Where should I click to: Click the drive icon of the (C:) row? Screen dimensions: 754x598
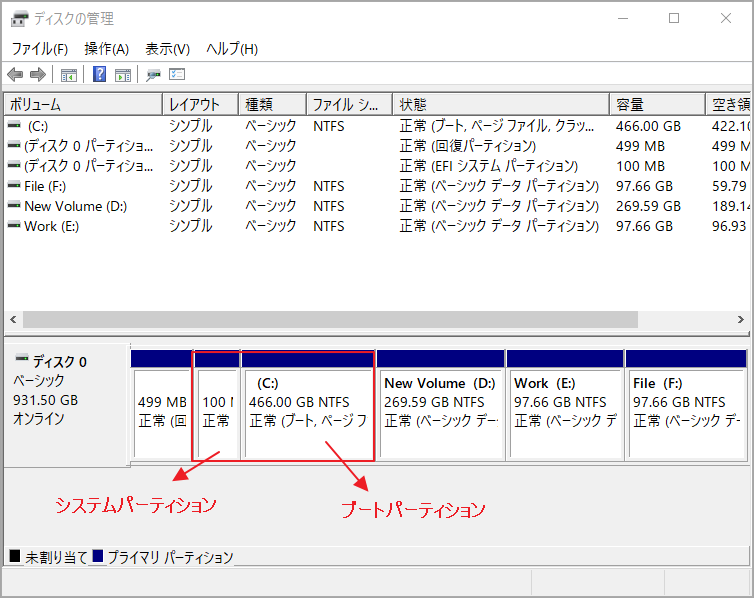14,125
